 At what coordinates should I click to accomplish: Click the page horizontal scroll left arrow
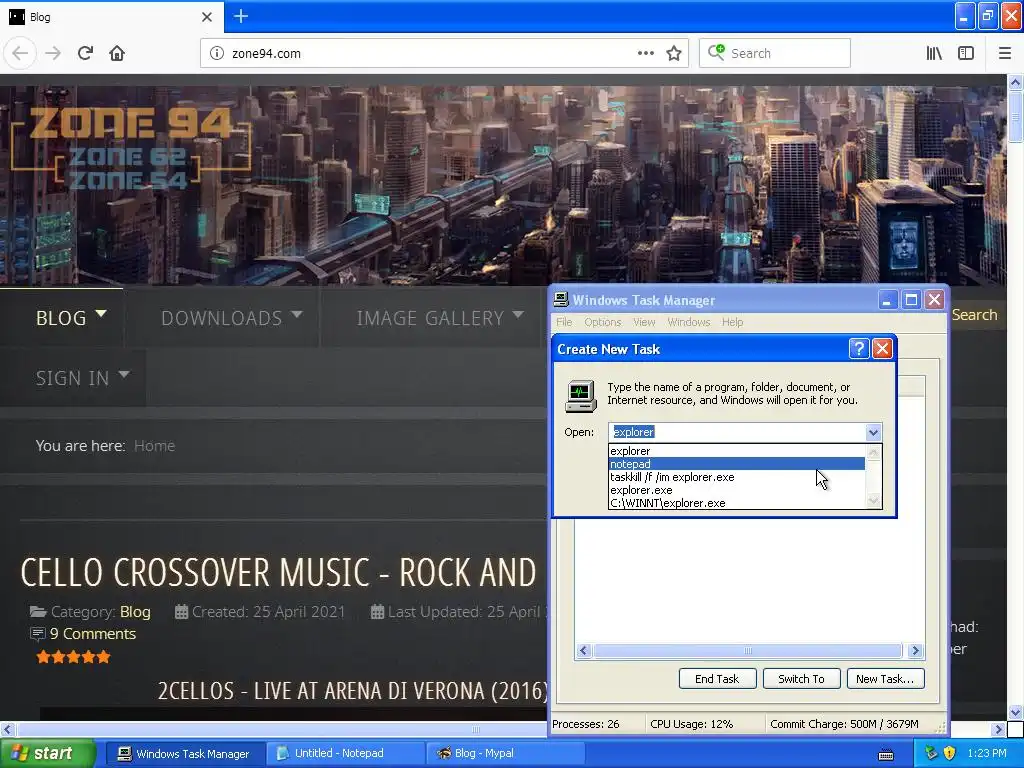tap(7, 729)
